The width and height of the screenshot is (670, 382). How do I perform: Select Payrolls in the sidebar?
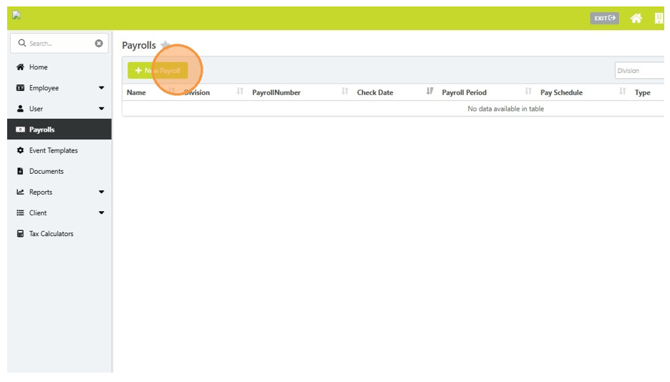point(59,129)
